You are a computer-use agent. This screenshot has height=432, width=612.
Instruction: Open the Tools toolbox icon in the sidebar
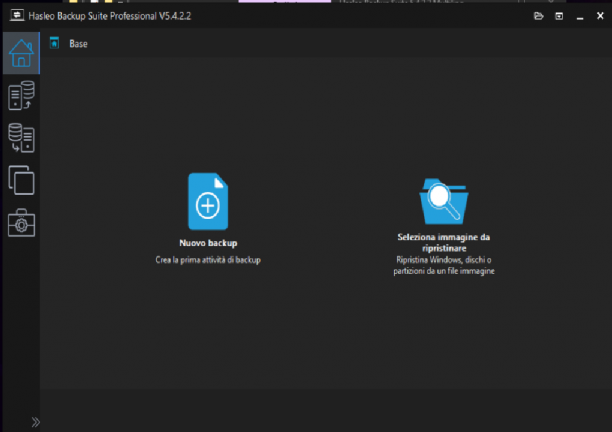(21, 223)
